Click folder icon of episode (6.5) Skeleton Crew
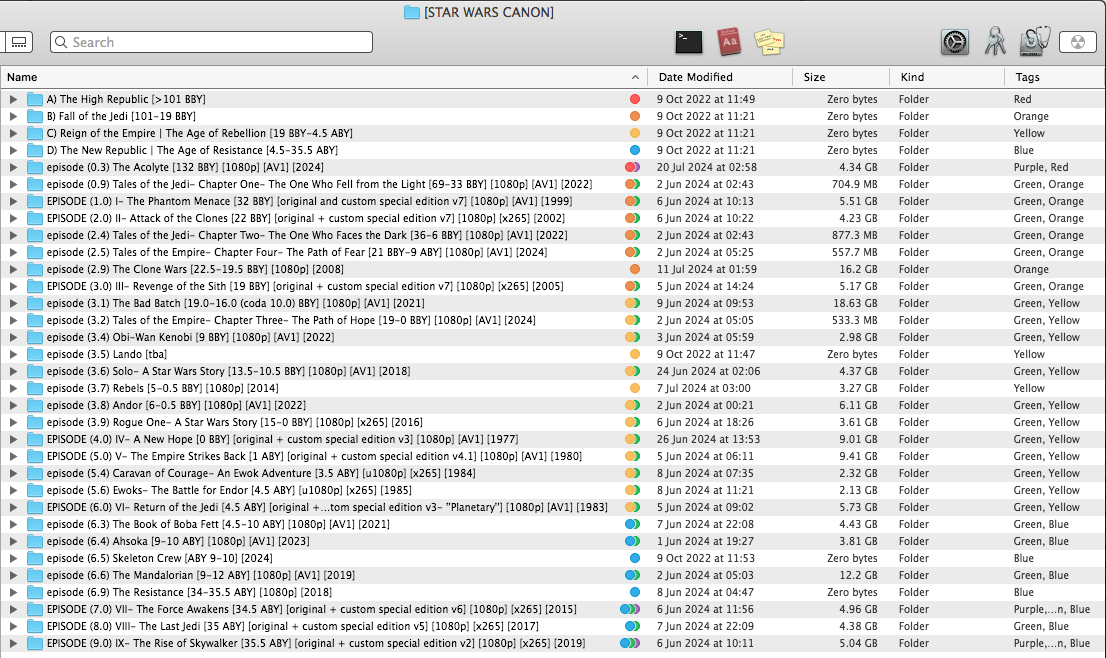1106x658 pixels. point(35,558)
